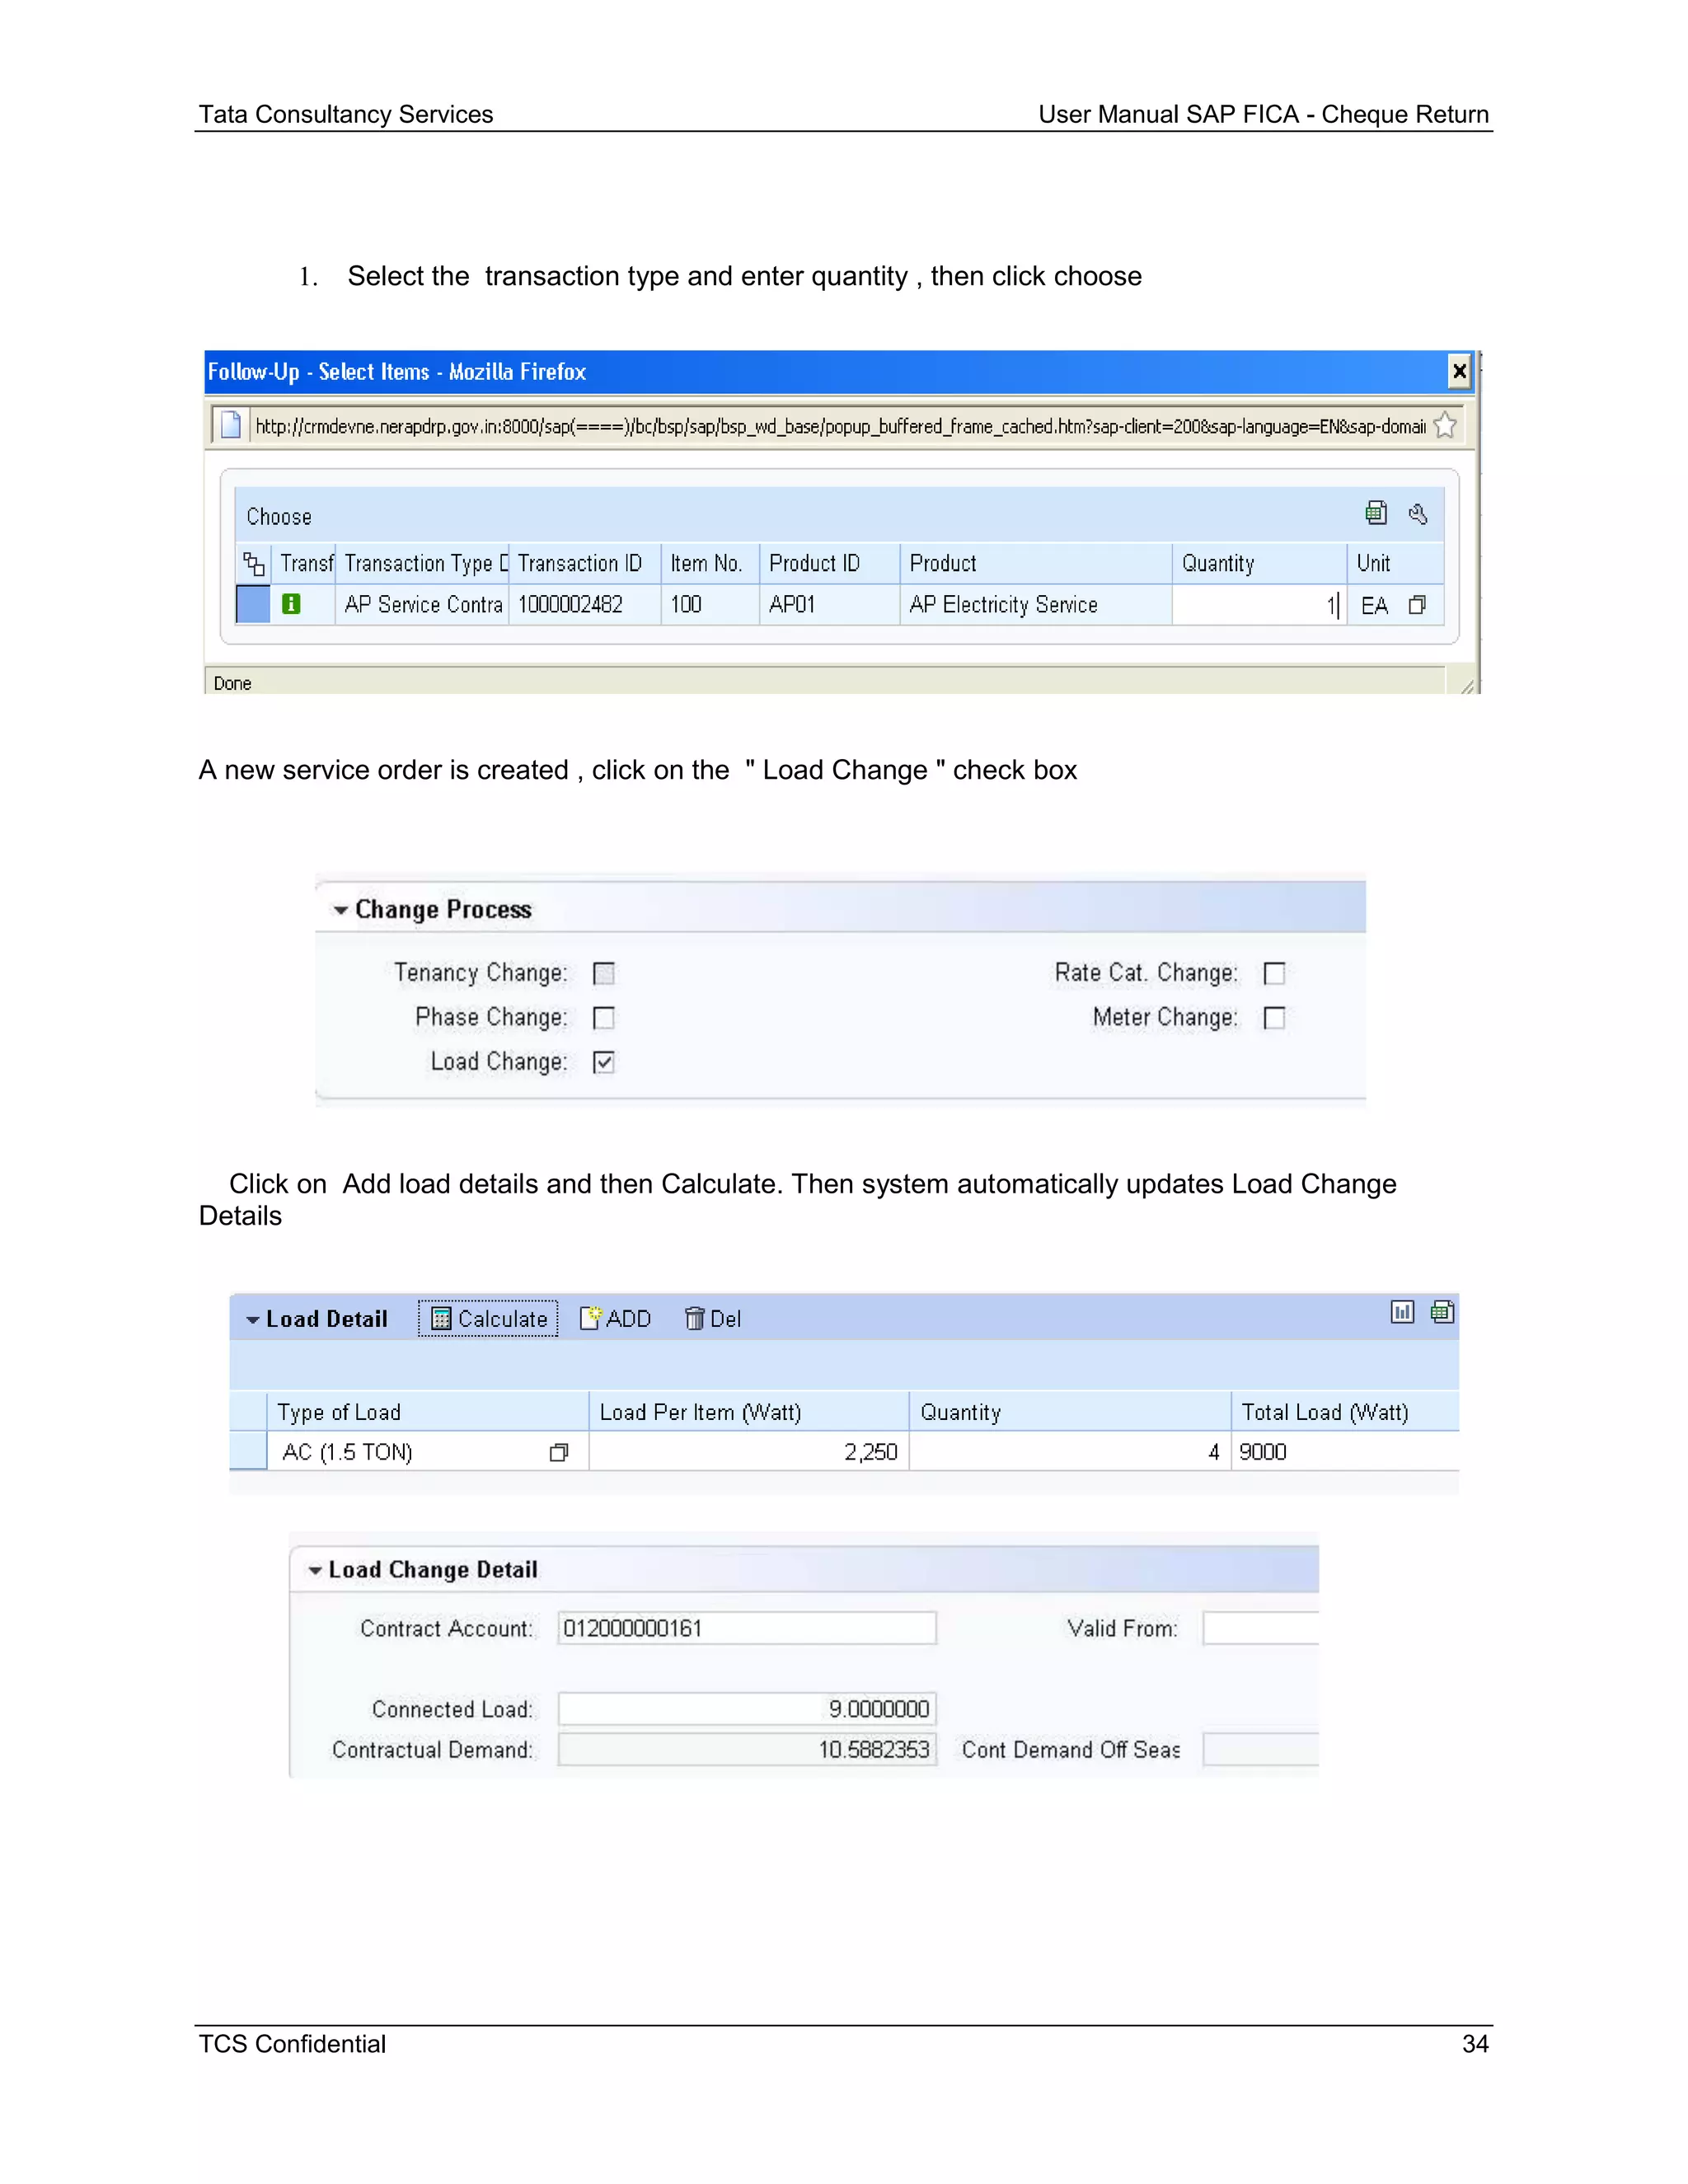1688x2184 pixels.
Task: Click the Total Load value 9000
Action: click(x=1345, y=1452)
